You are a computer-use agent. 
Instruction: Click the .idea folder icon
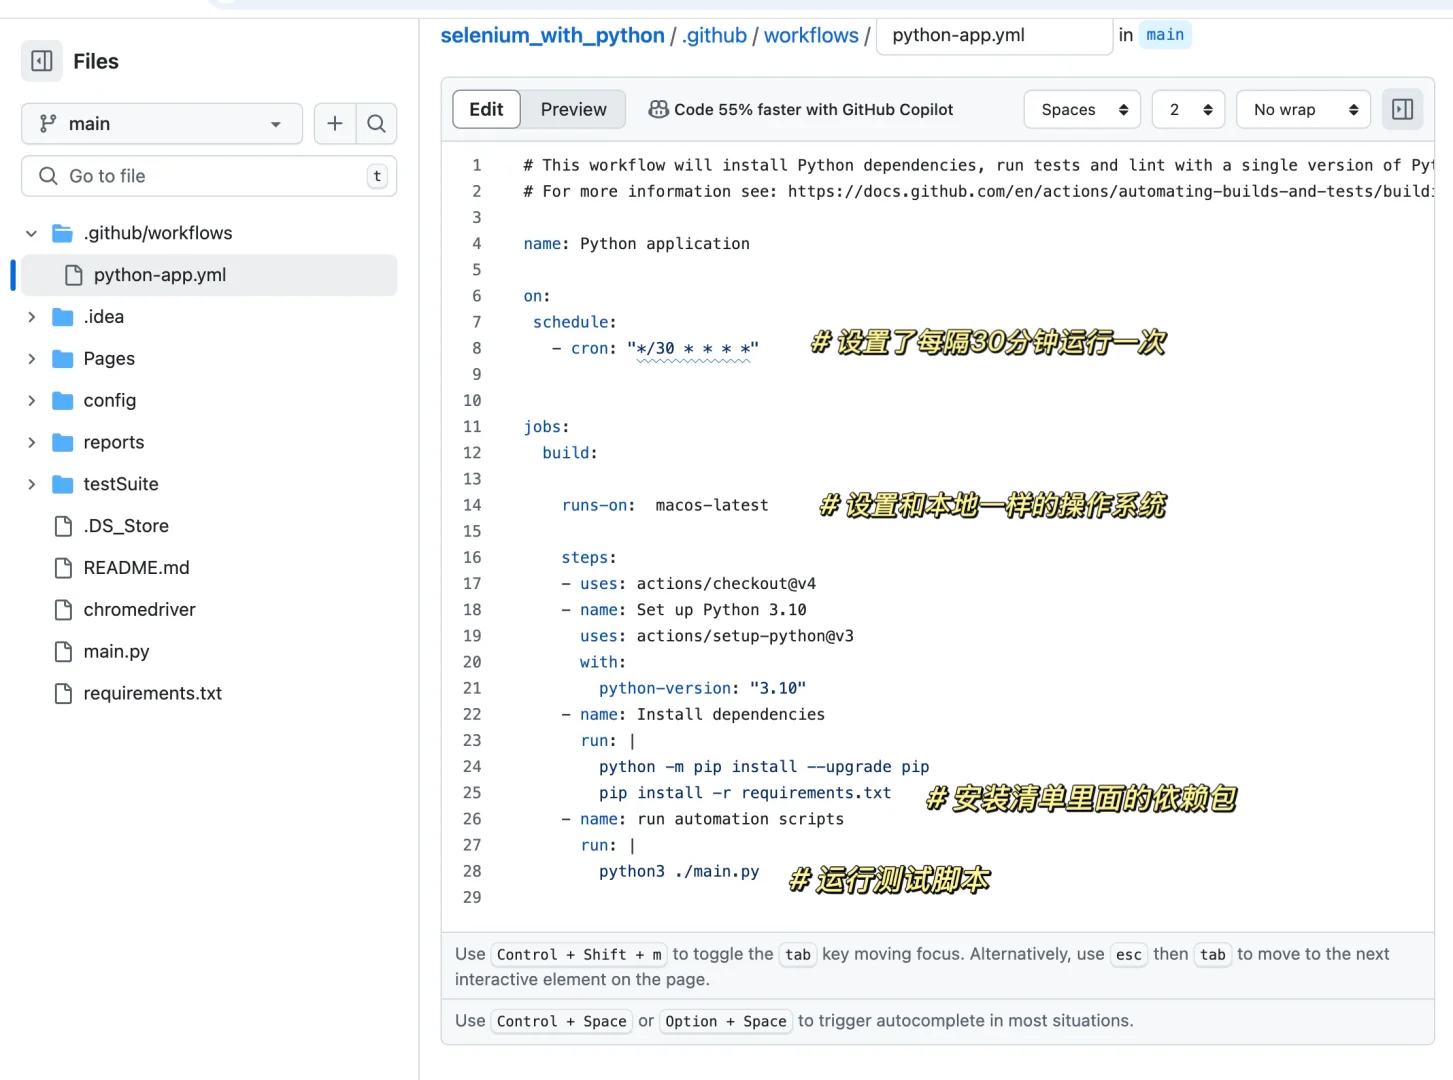[x=63, y=317]
